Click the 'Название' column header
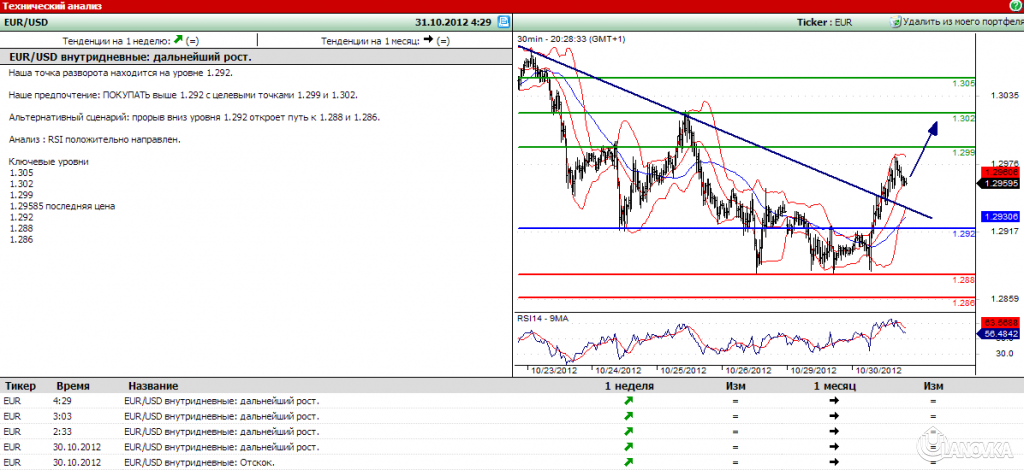Screen dimensions: 1024x470 coord(153,386)
